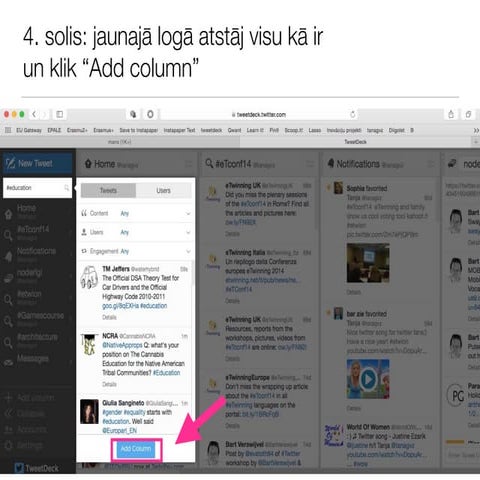Click #education hashtag in TM Jeffers tweet
The image size is (480, 480).
pyautogui.click(x=153, y=306)
